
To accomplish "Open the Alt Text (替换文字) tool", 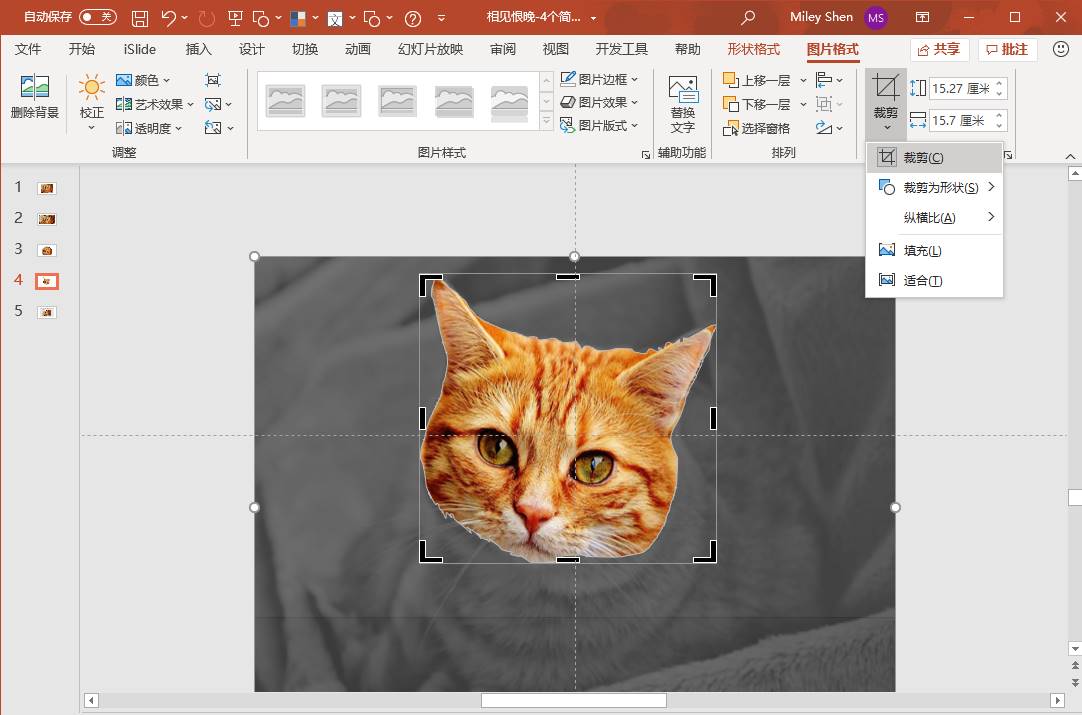I will click(x=682, y=105).
